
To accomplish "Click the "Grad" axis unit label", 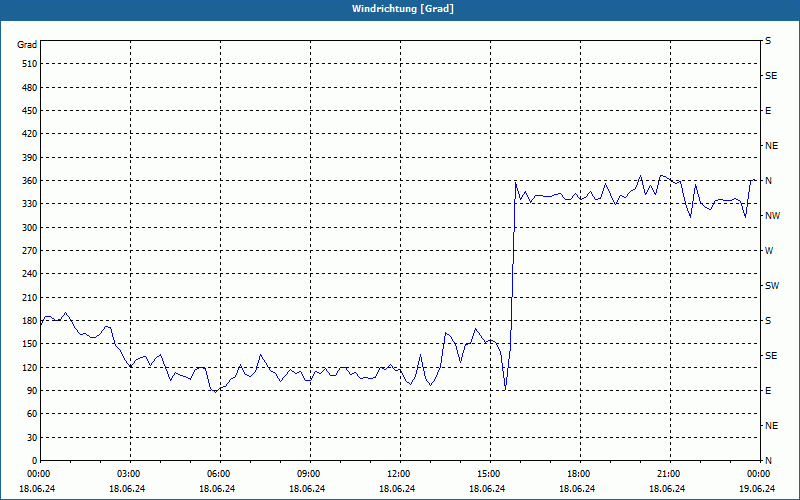I will [27, 45].
